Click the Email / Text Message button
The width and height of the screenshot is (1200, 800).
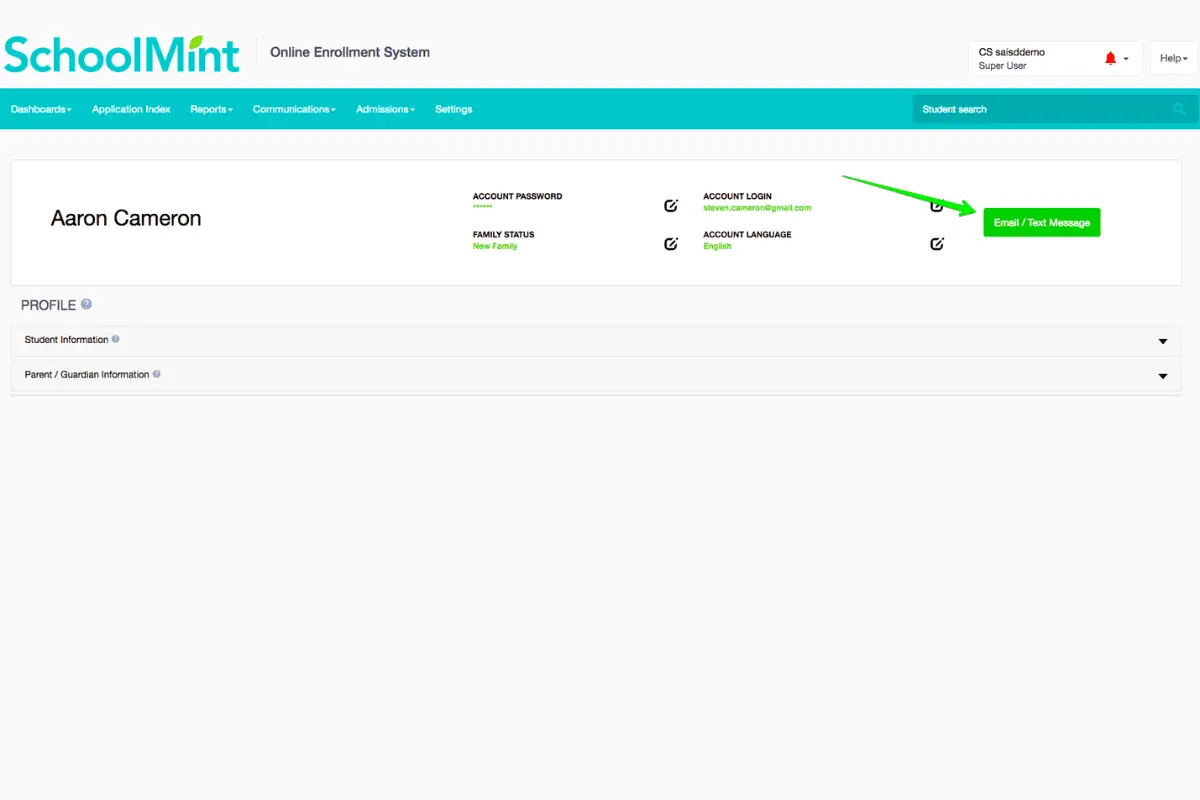pos(1042,222)
